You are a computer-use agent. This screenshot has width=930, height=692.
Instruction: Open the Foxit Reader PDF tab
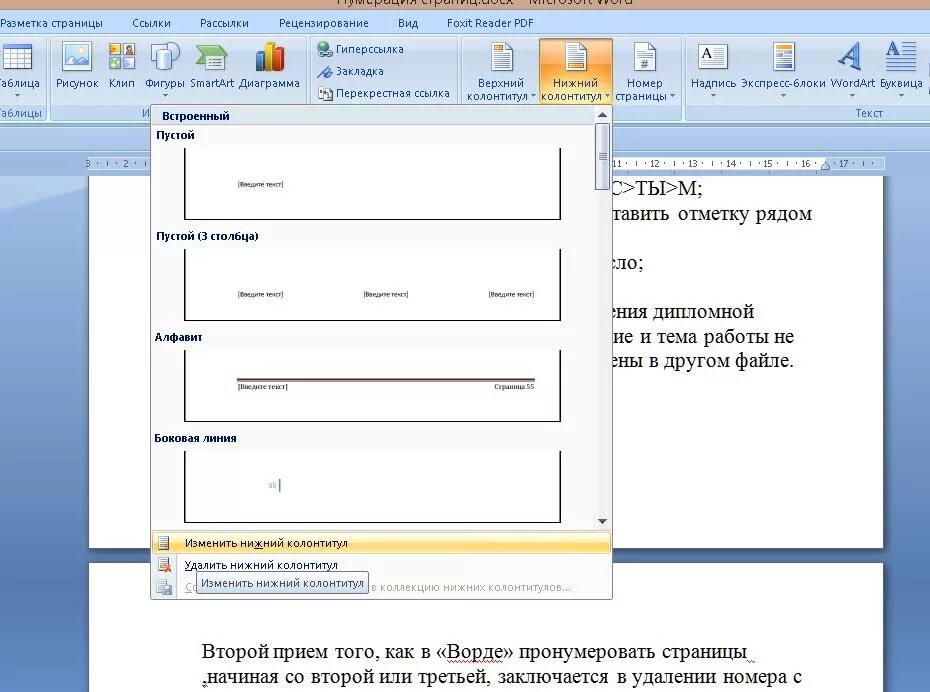(x=490, y=23)
